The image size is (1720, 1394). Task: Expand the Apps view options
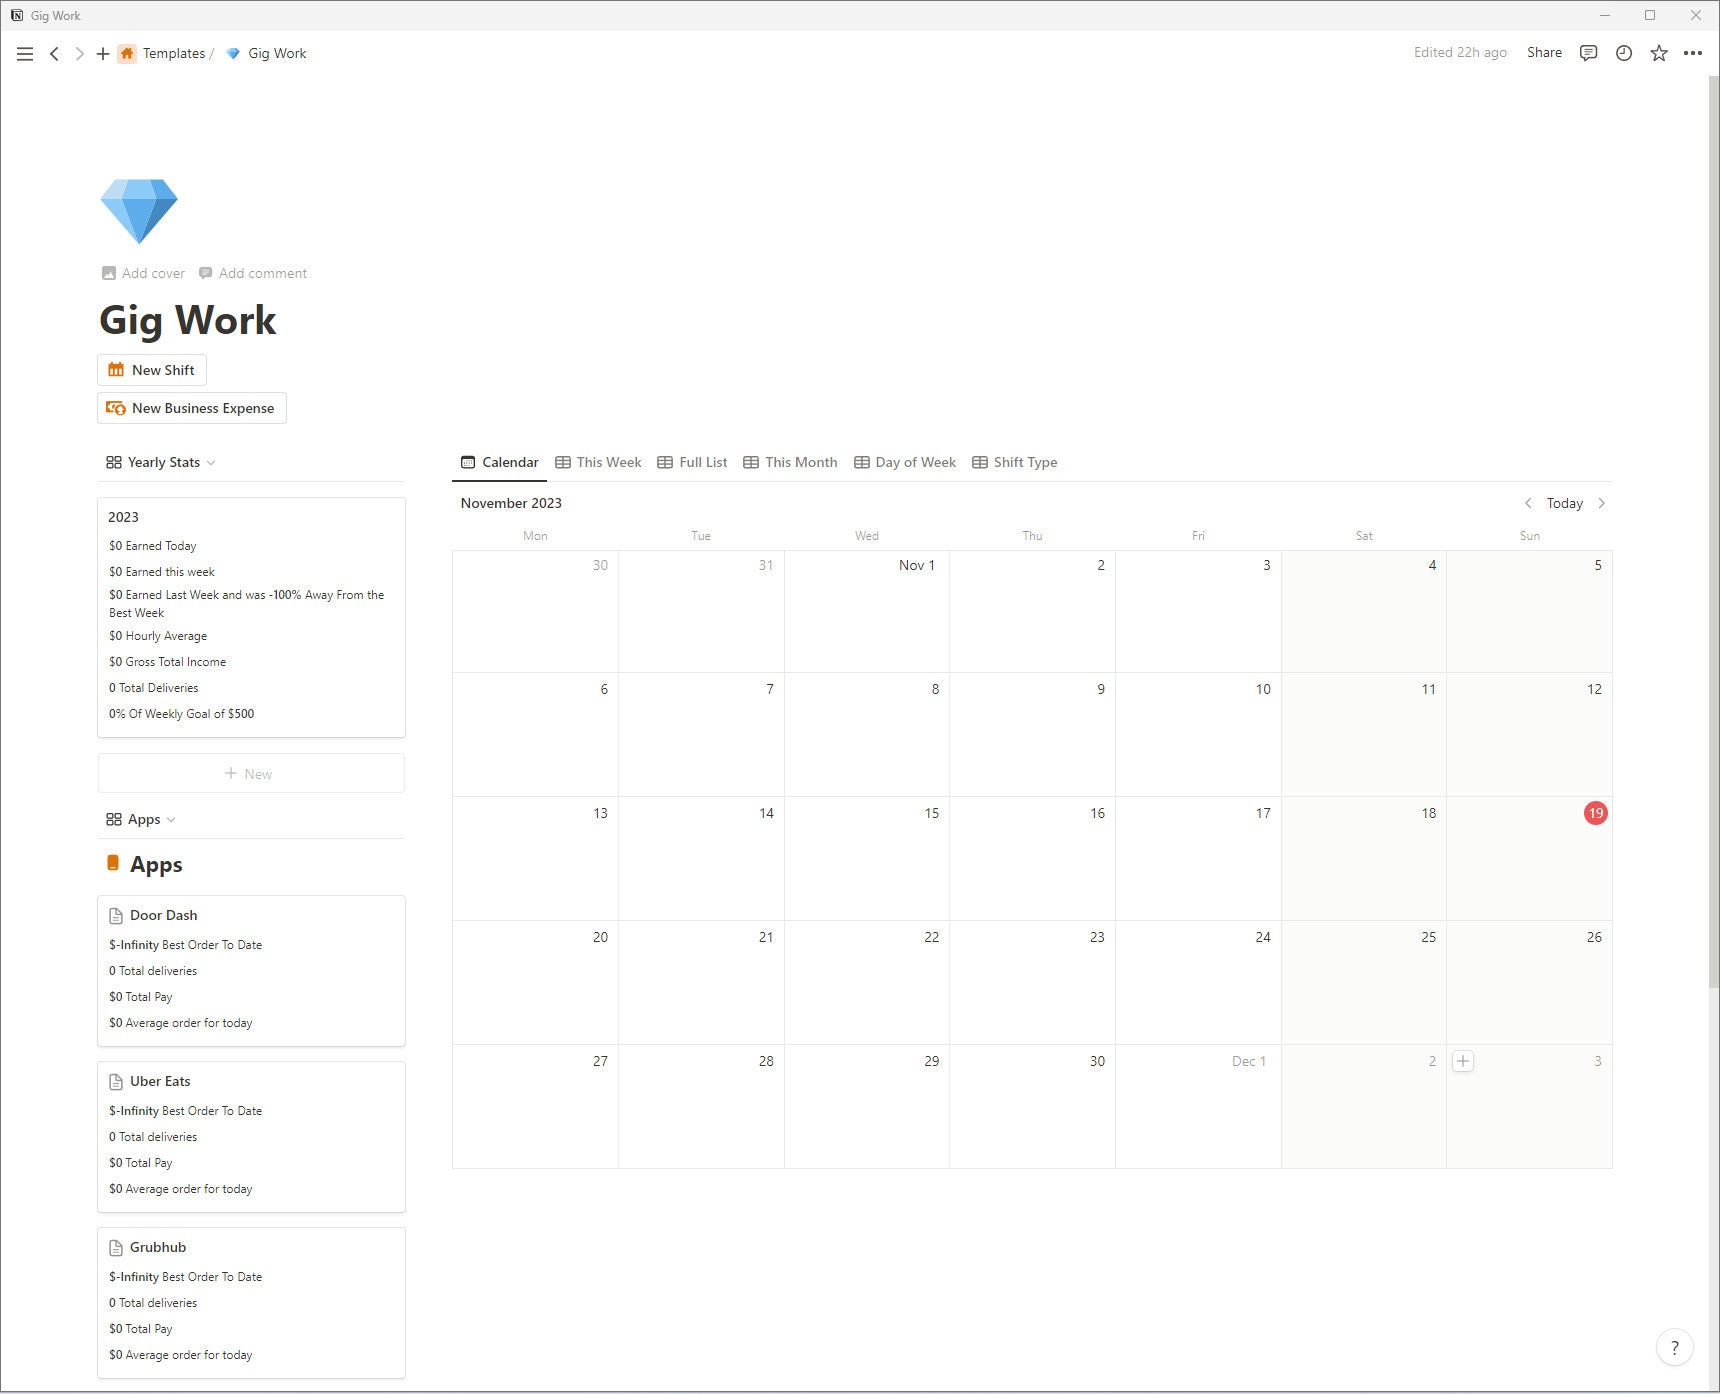point(172,819)
